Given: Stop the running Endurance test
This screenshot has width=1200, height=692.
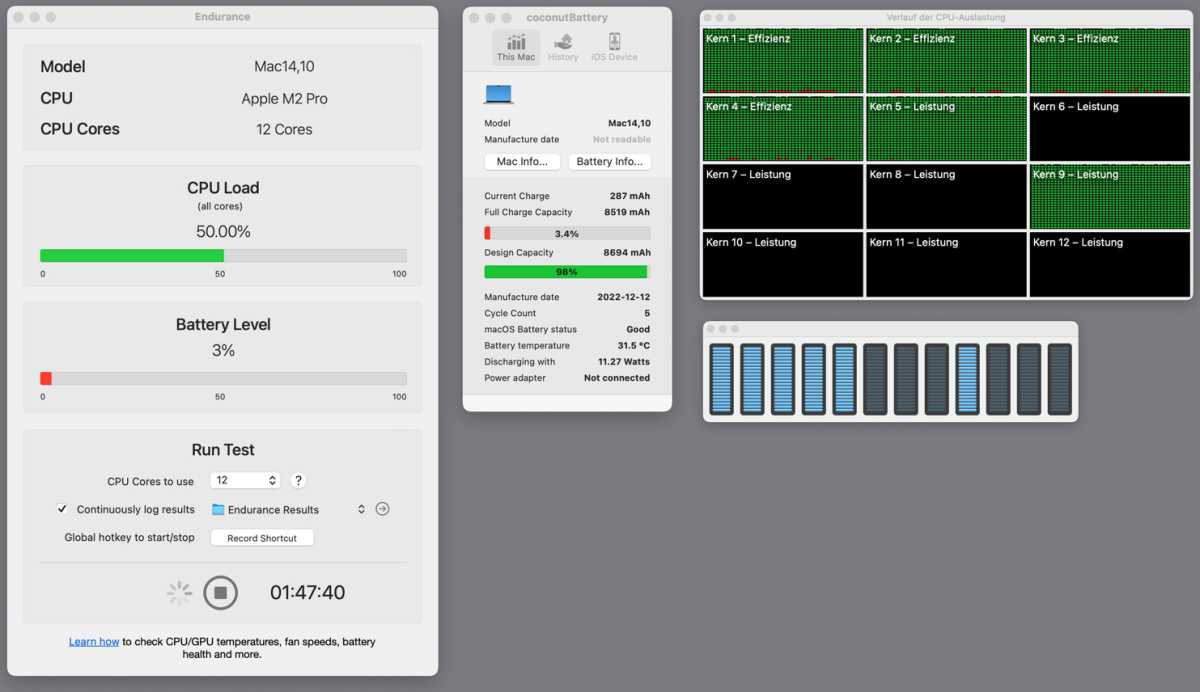Looking at the screenshot, I should (x=220, y=593).
